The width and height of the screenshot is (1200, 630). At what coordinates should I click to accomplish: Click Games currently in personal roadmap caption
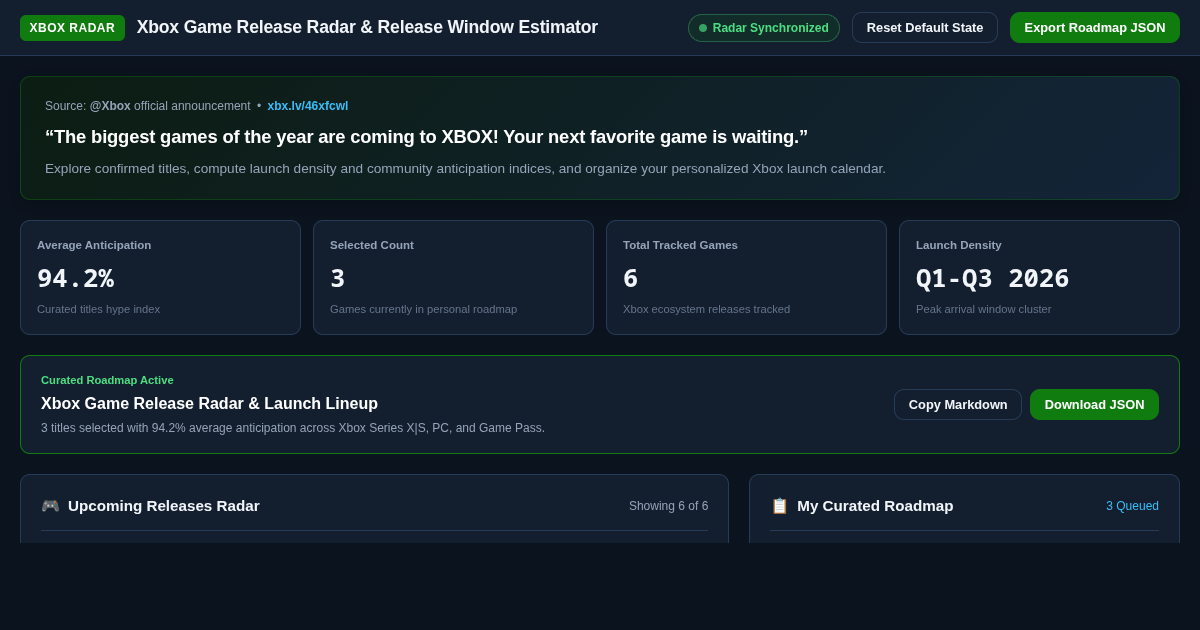click(x=423, y=309)
